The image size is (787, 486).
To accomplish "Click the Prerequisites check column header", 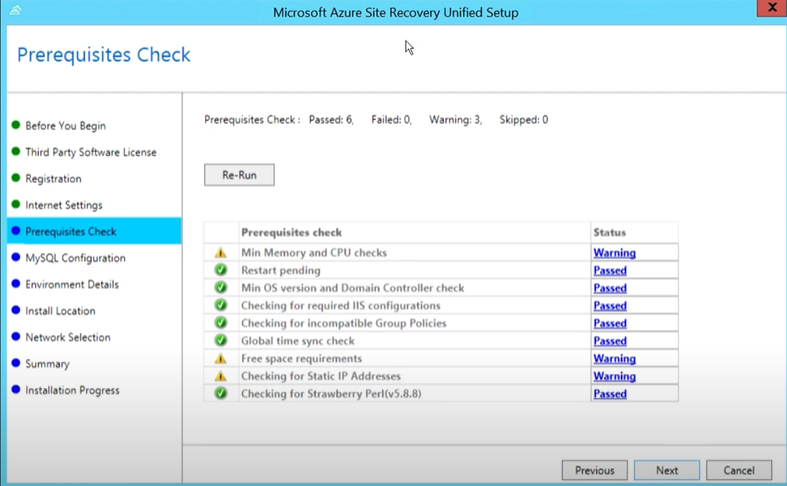I will pos(415,232).
